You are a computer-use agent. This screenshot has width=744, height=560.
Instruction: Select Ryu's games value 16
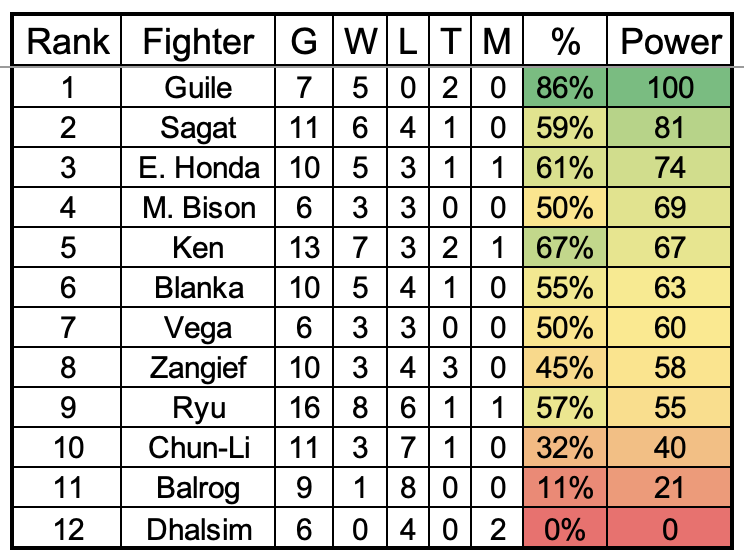(x=304, y=407)
